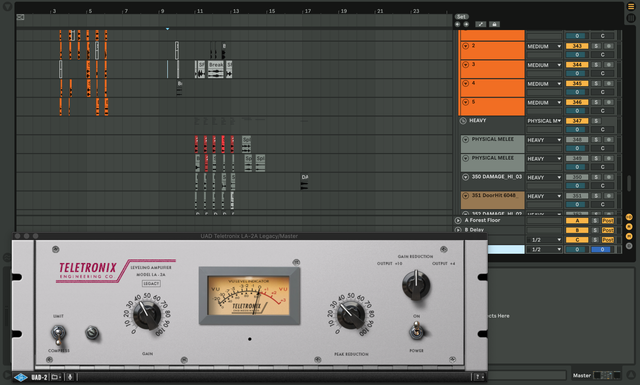Screen dimensions: 640x385
Task: Flip the LA-2A Power On switch
Action: 416,331
